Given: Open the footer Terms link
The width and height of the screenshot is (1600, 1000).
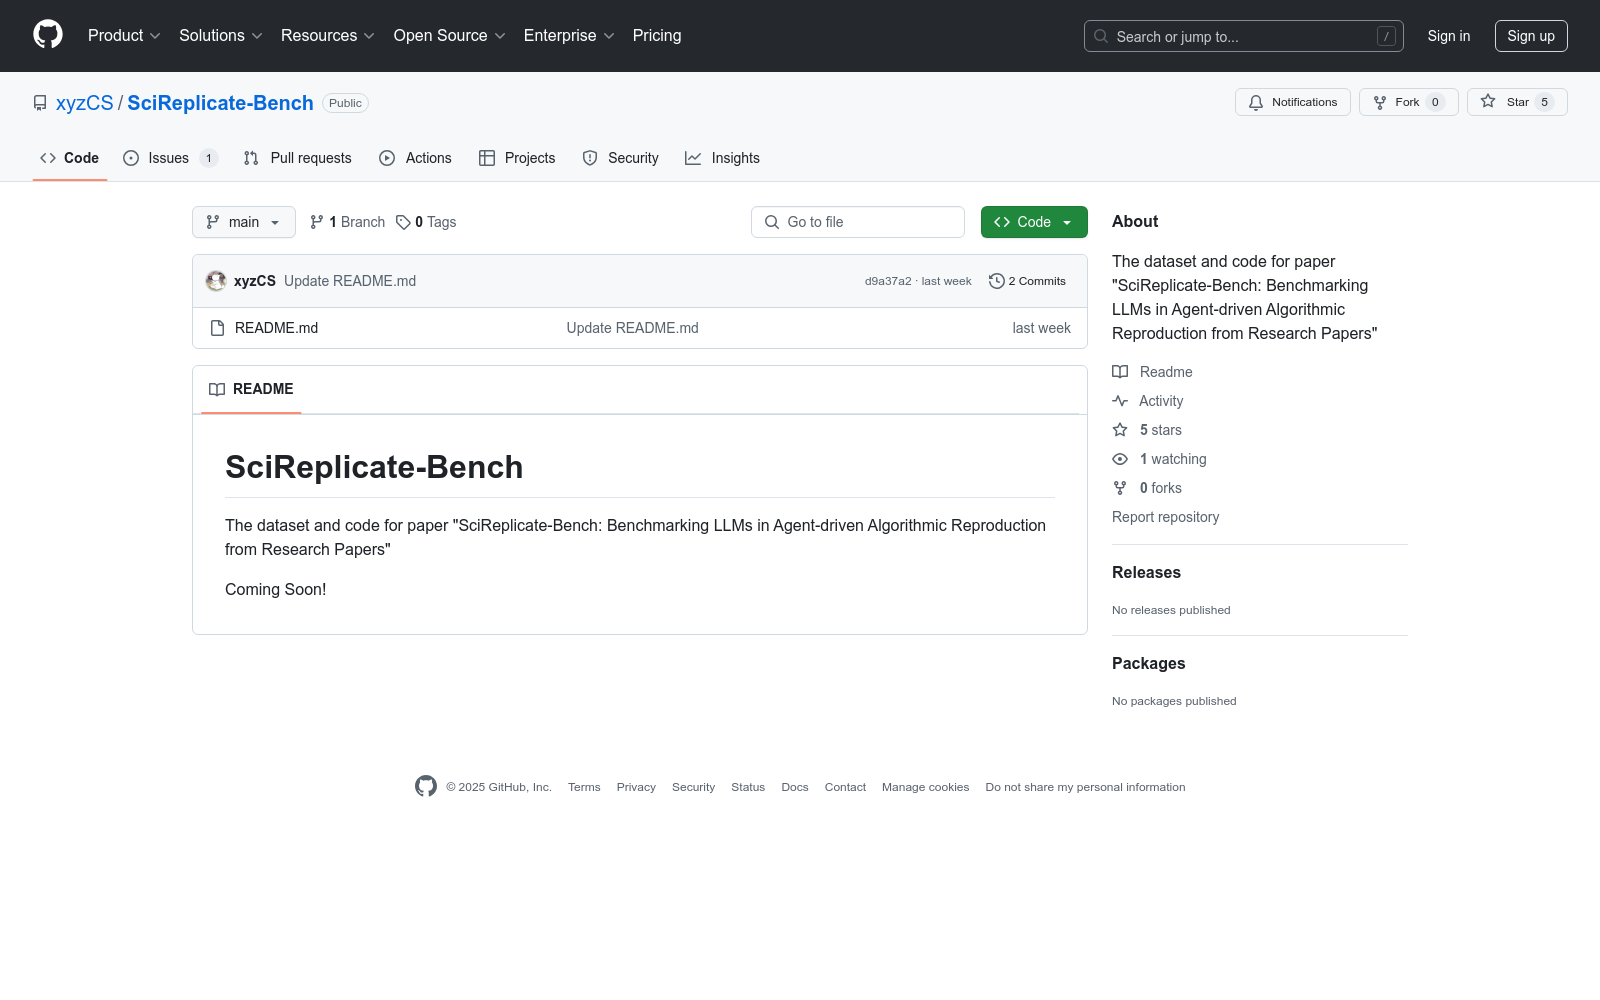Looking at the screenshot, I should point(584,787).
